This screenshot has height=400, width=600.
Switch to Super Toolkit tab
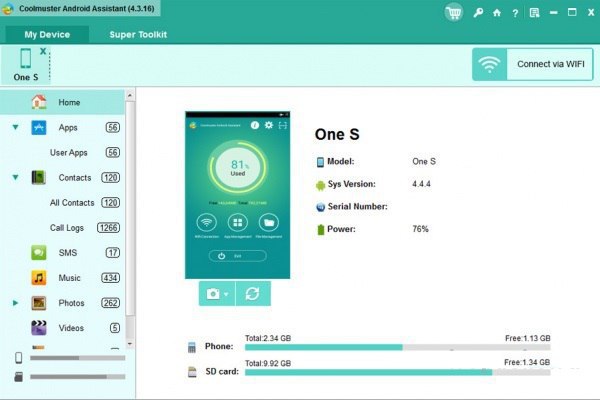[138, 34]
